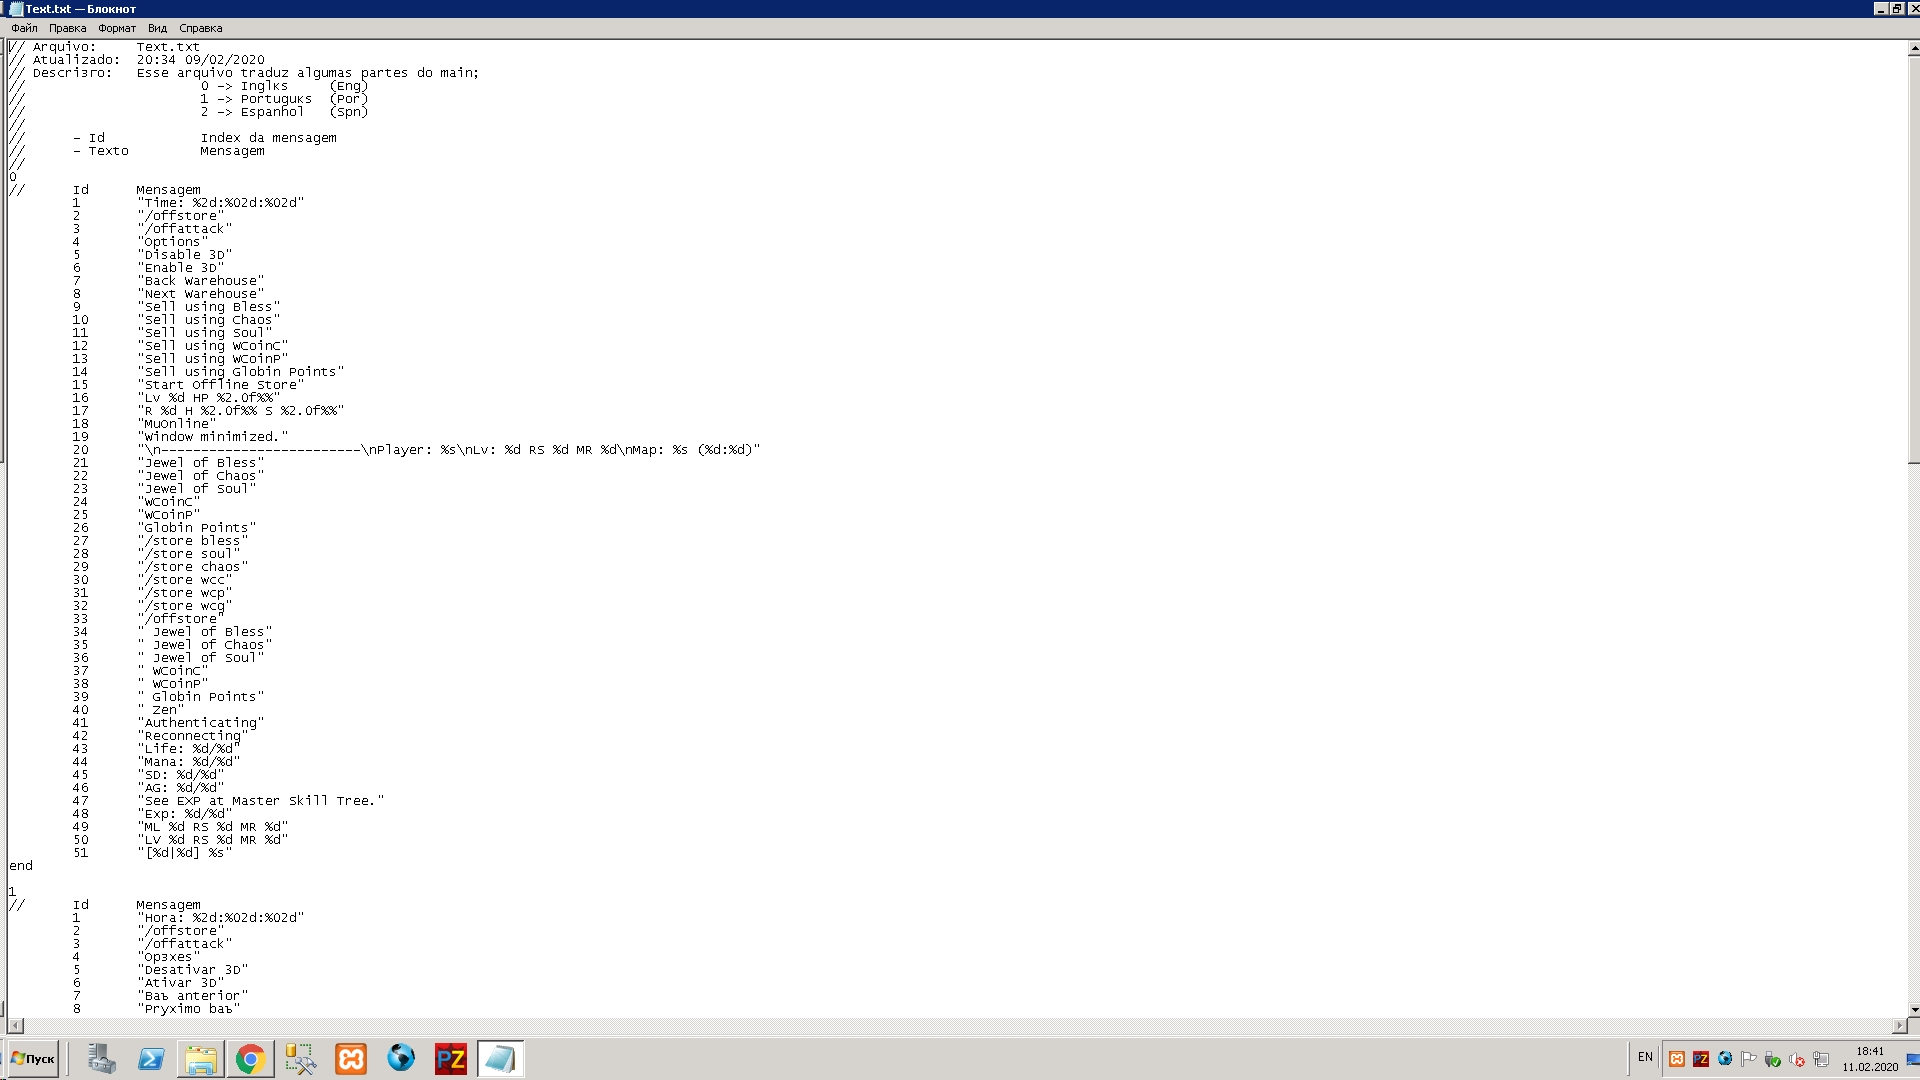1920x1080 pixels.
Task: Open the Вид menu
Action: point(157,28)
